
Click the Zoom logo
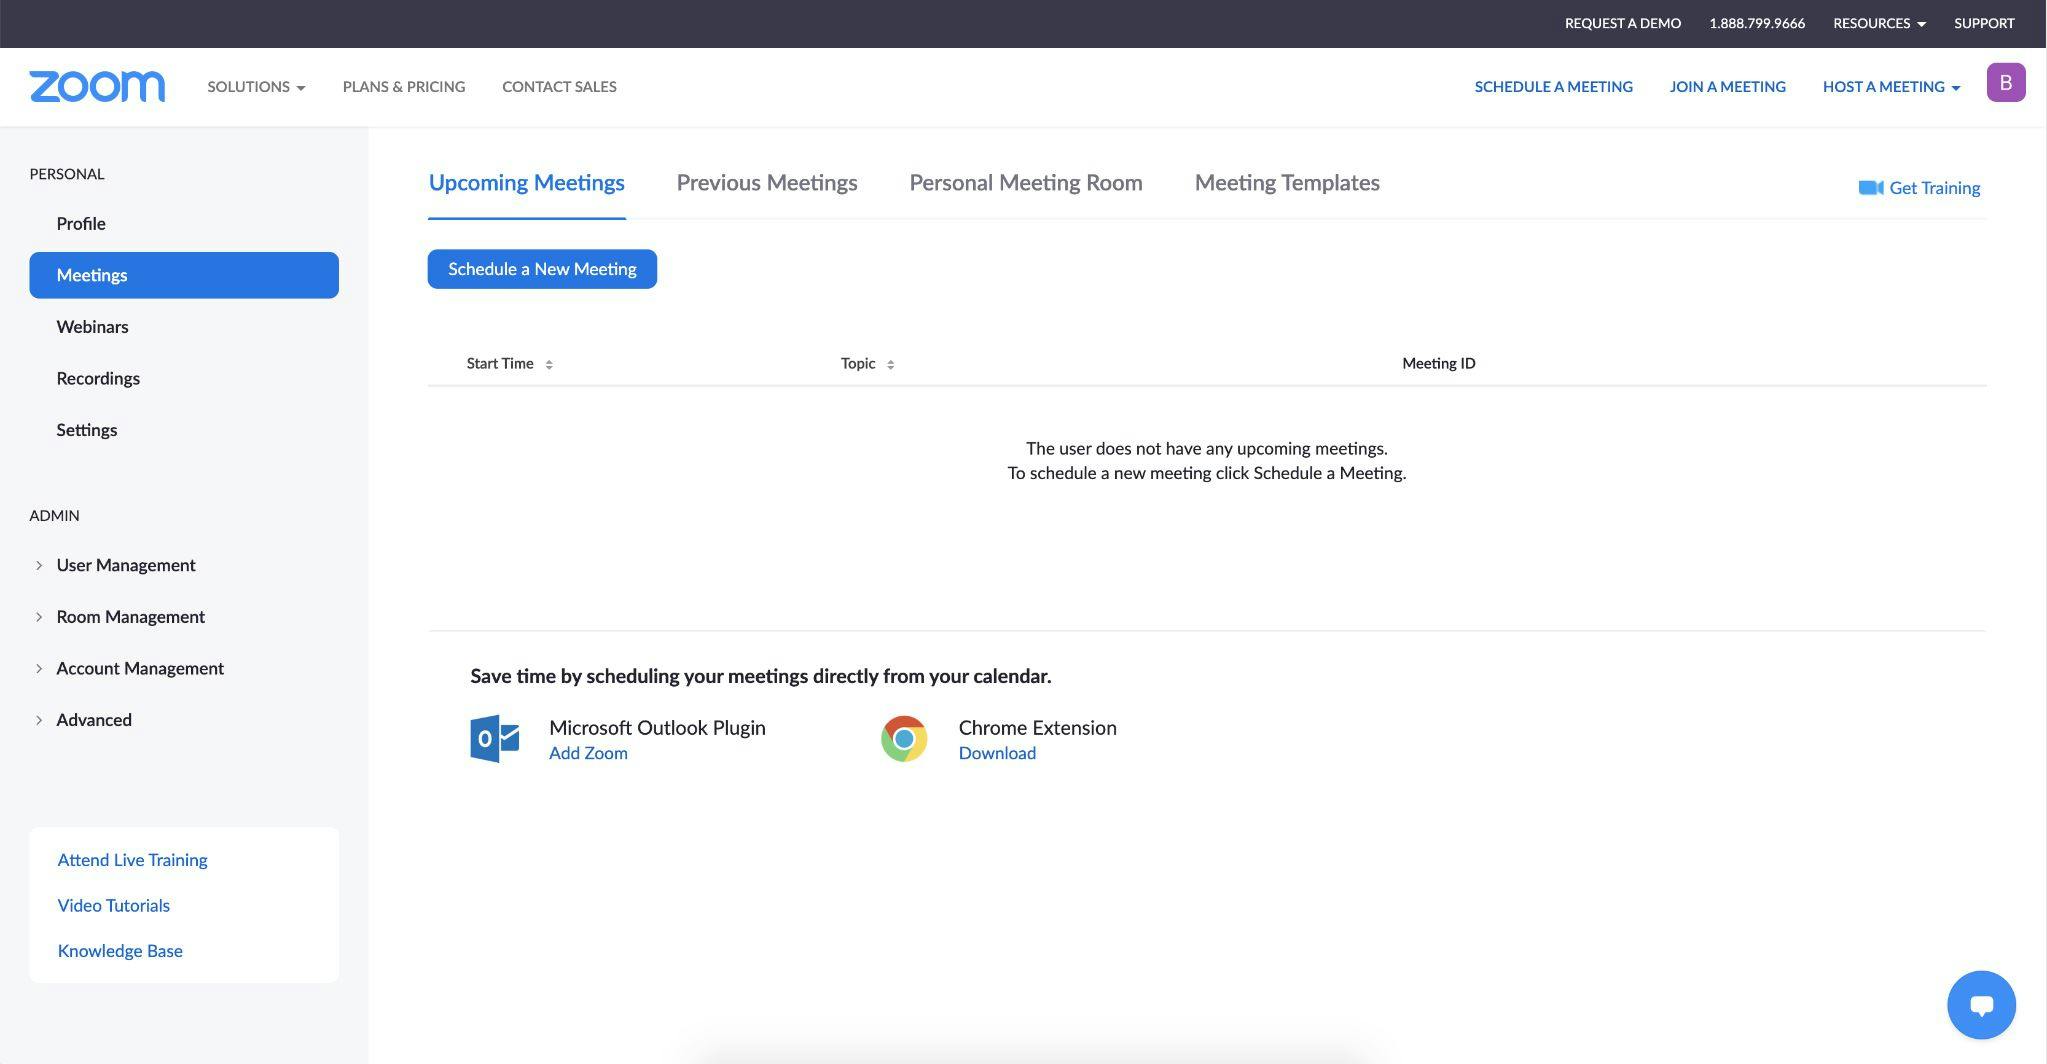coord(97,87)
